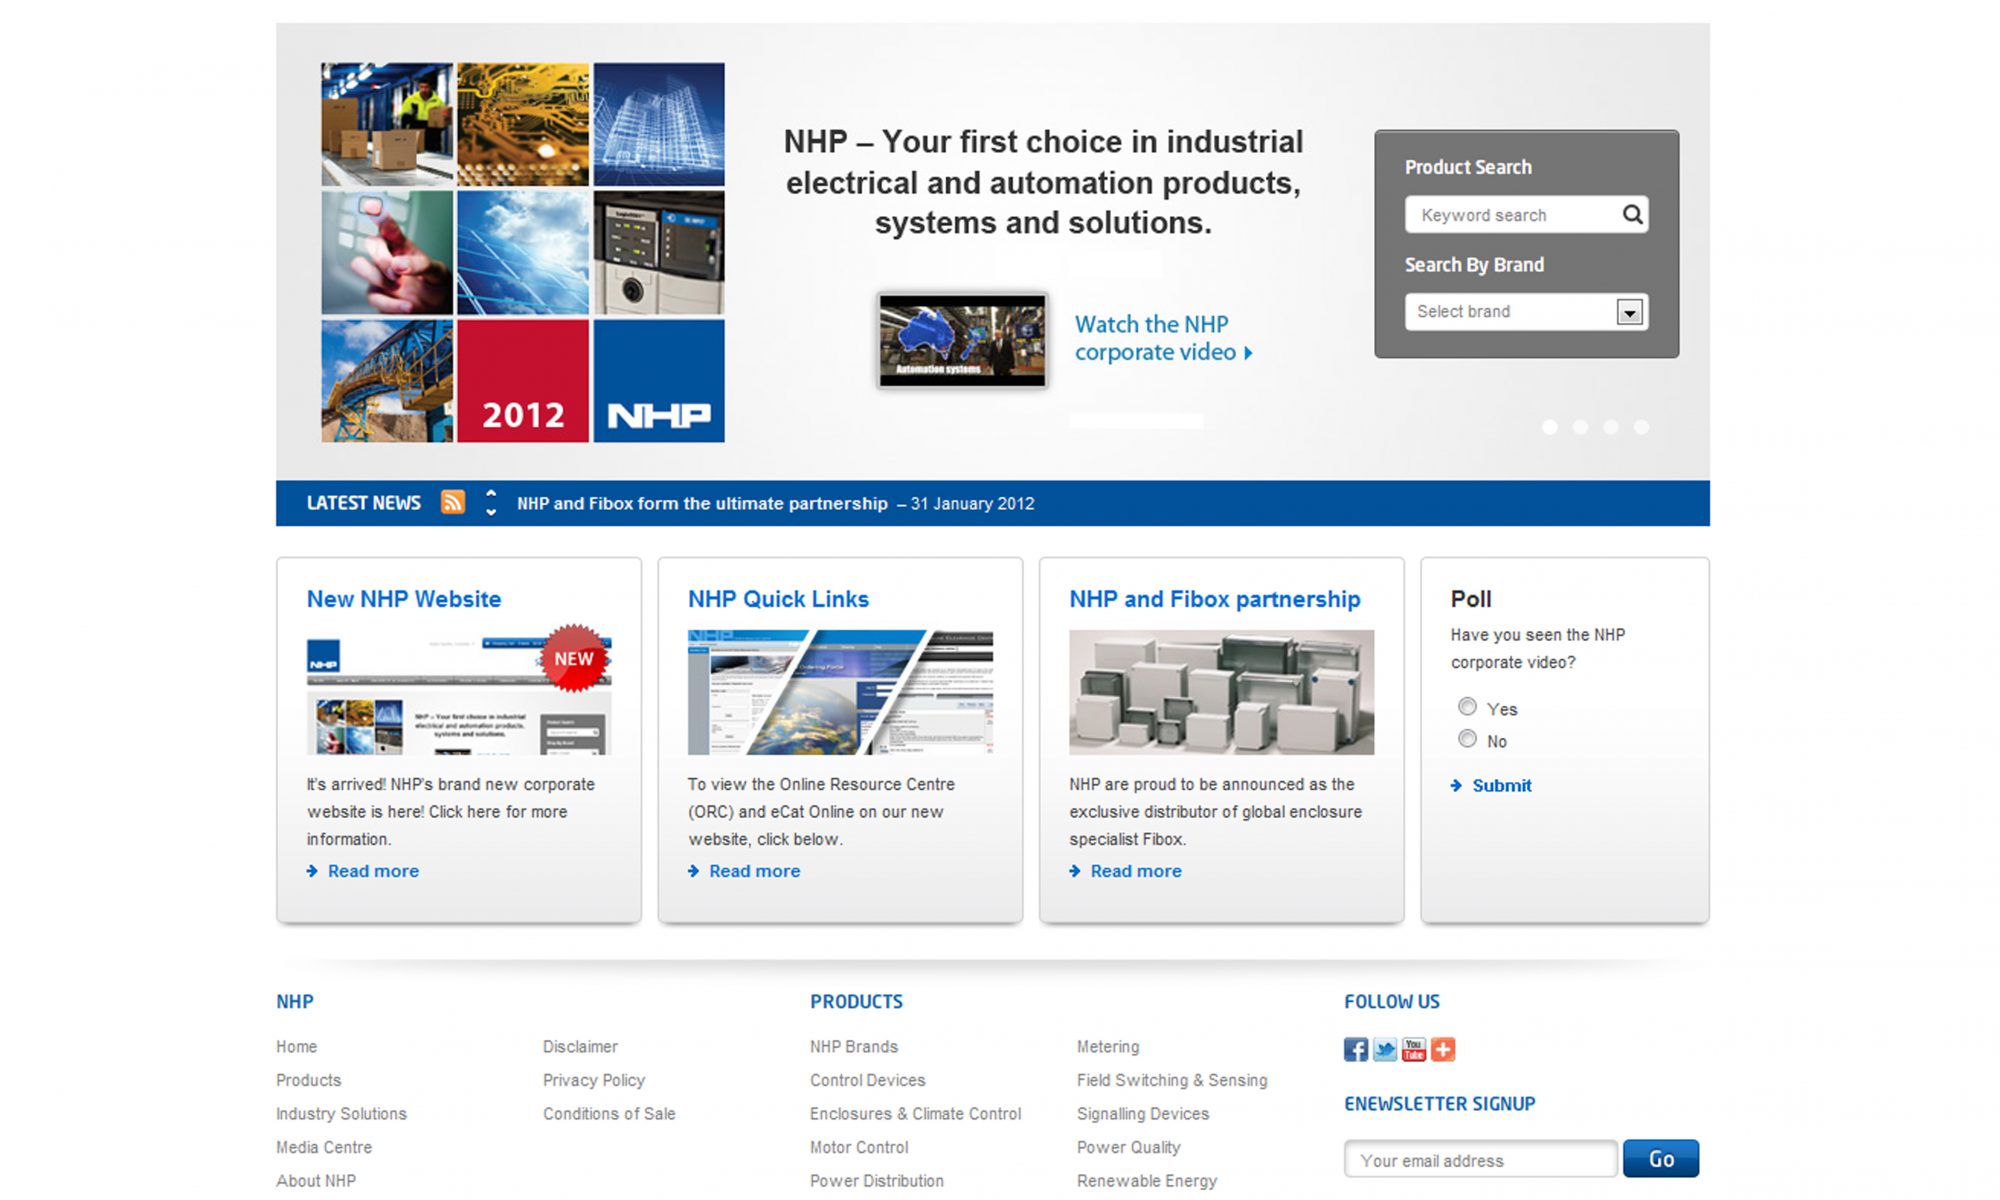Go to the second banner slide dot
The width and height of the screenshot is (2000, 1200).
1580,427
